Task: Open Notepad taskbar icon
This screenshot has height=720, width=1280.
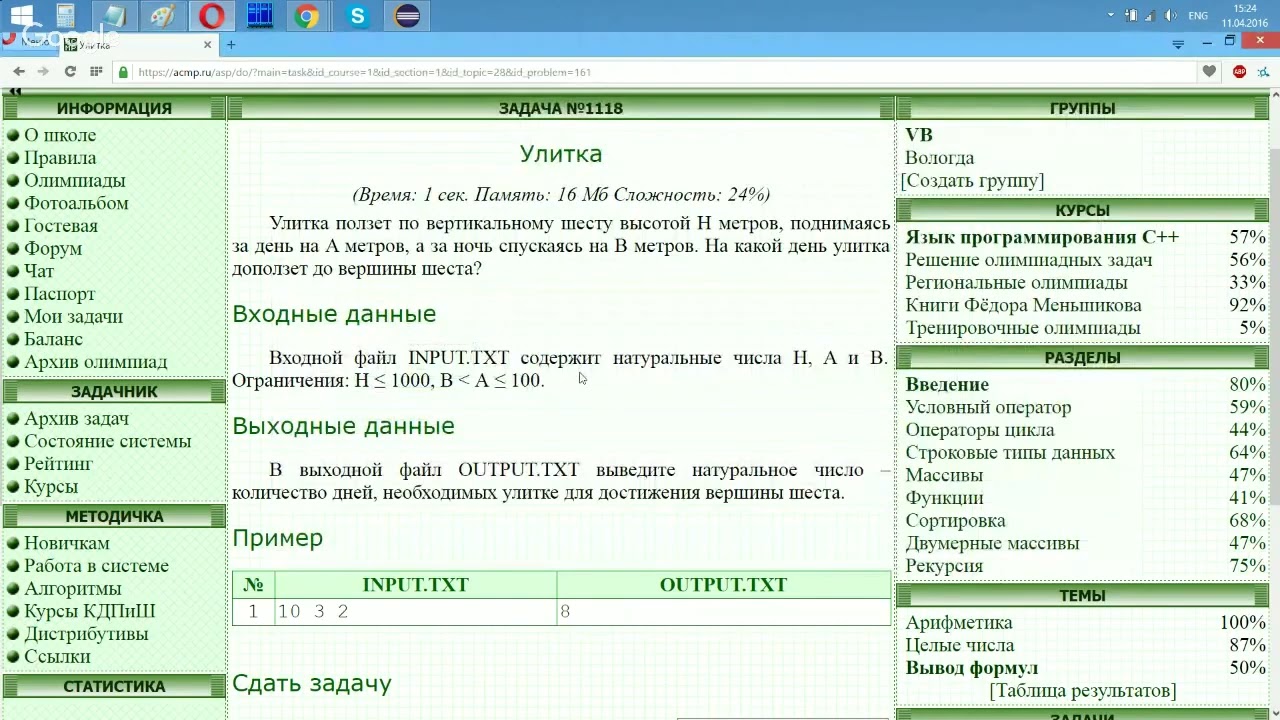Action: pyautogui.click(x=113, y=15)
